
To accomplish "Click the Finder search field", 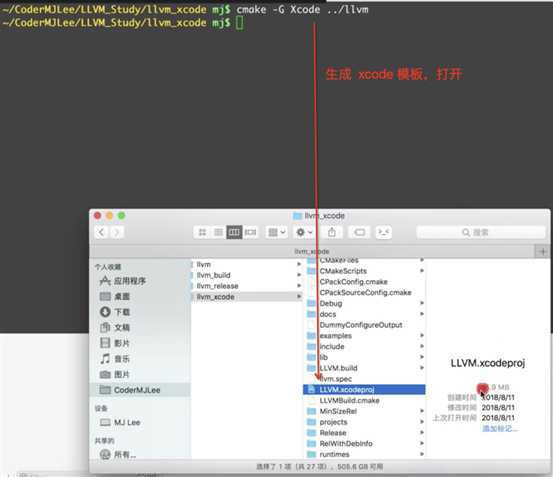I will point(481,232).
